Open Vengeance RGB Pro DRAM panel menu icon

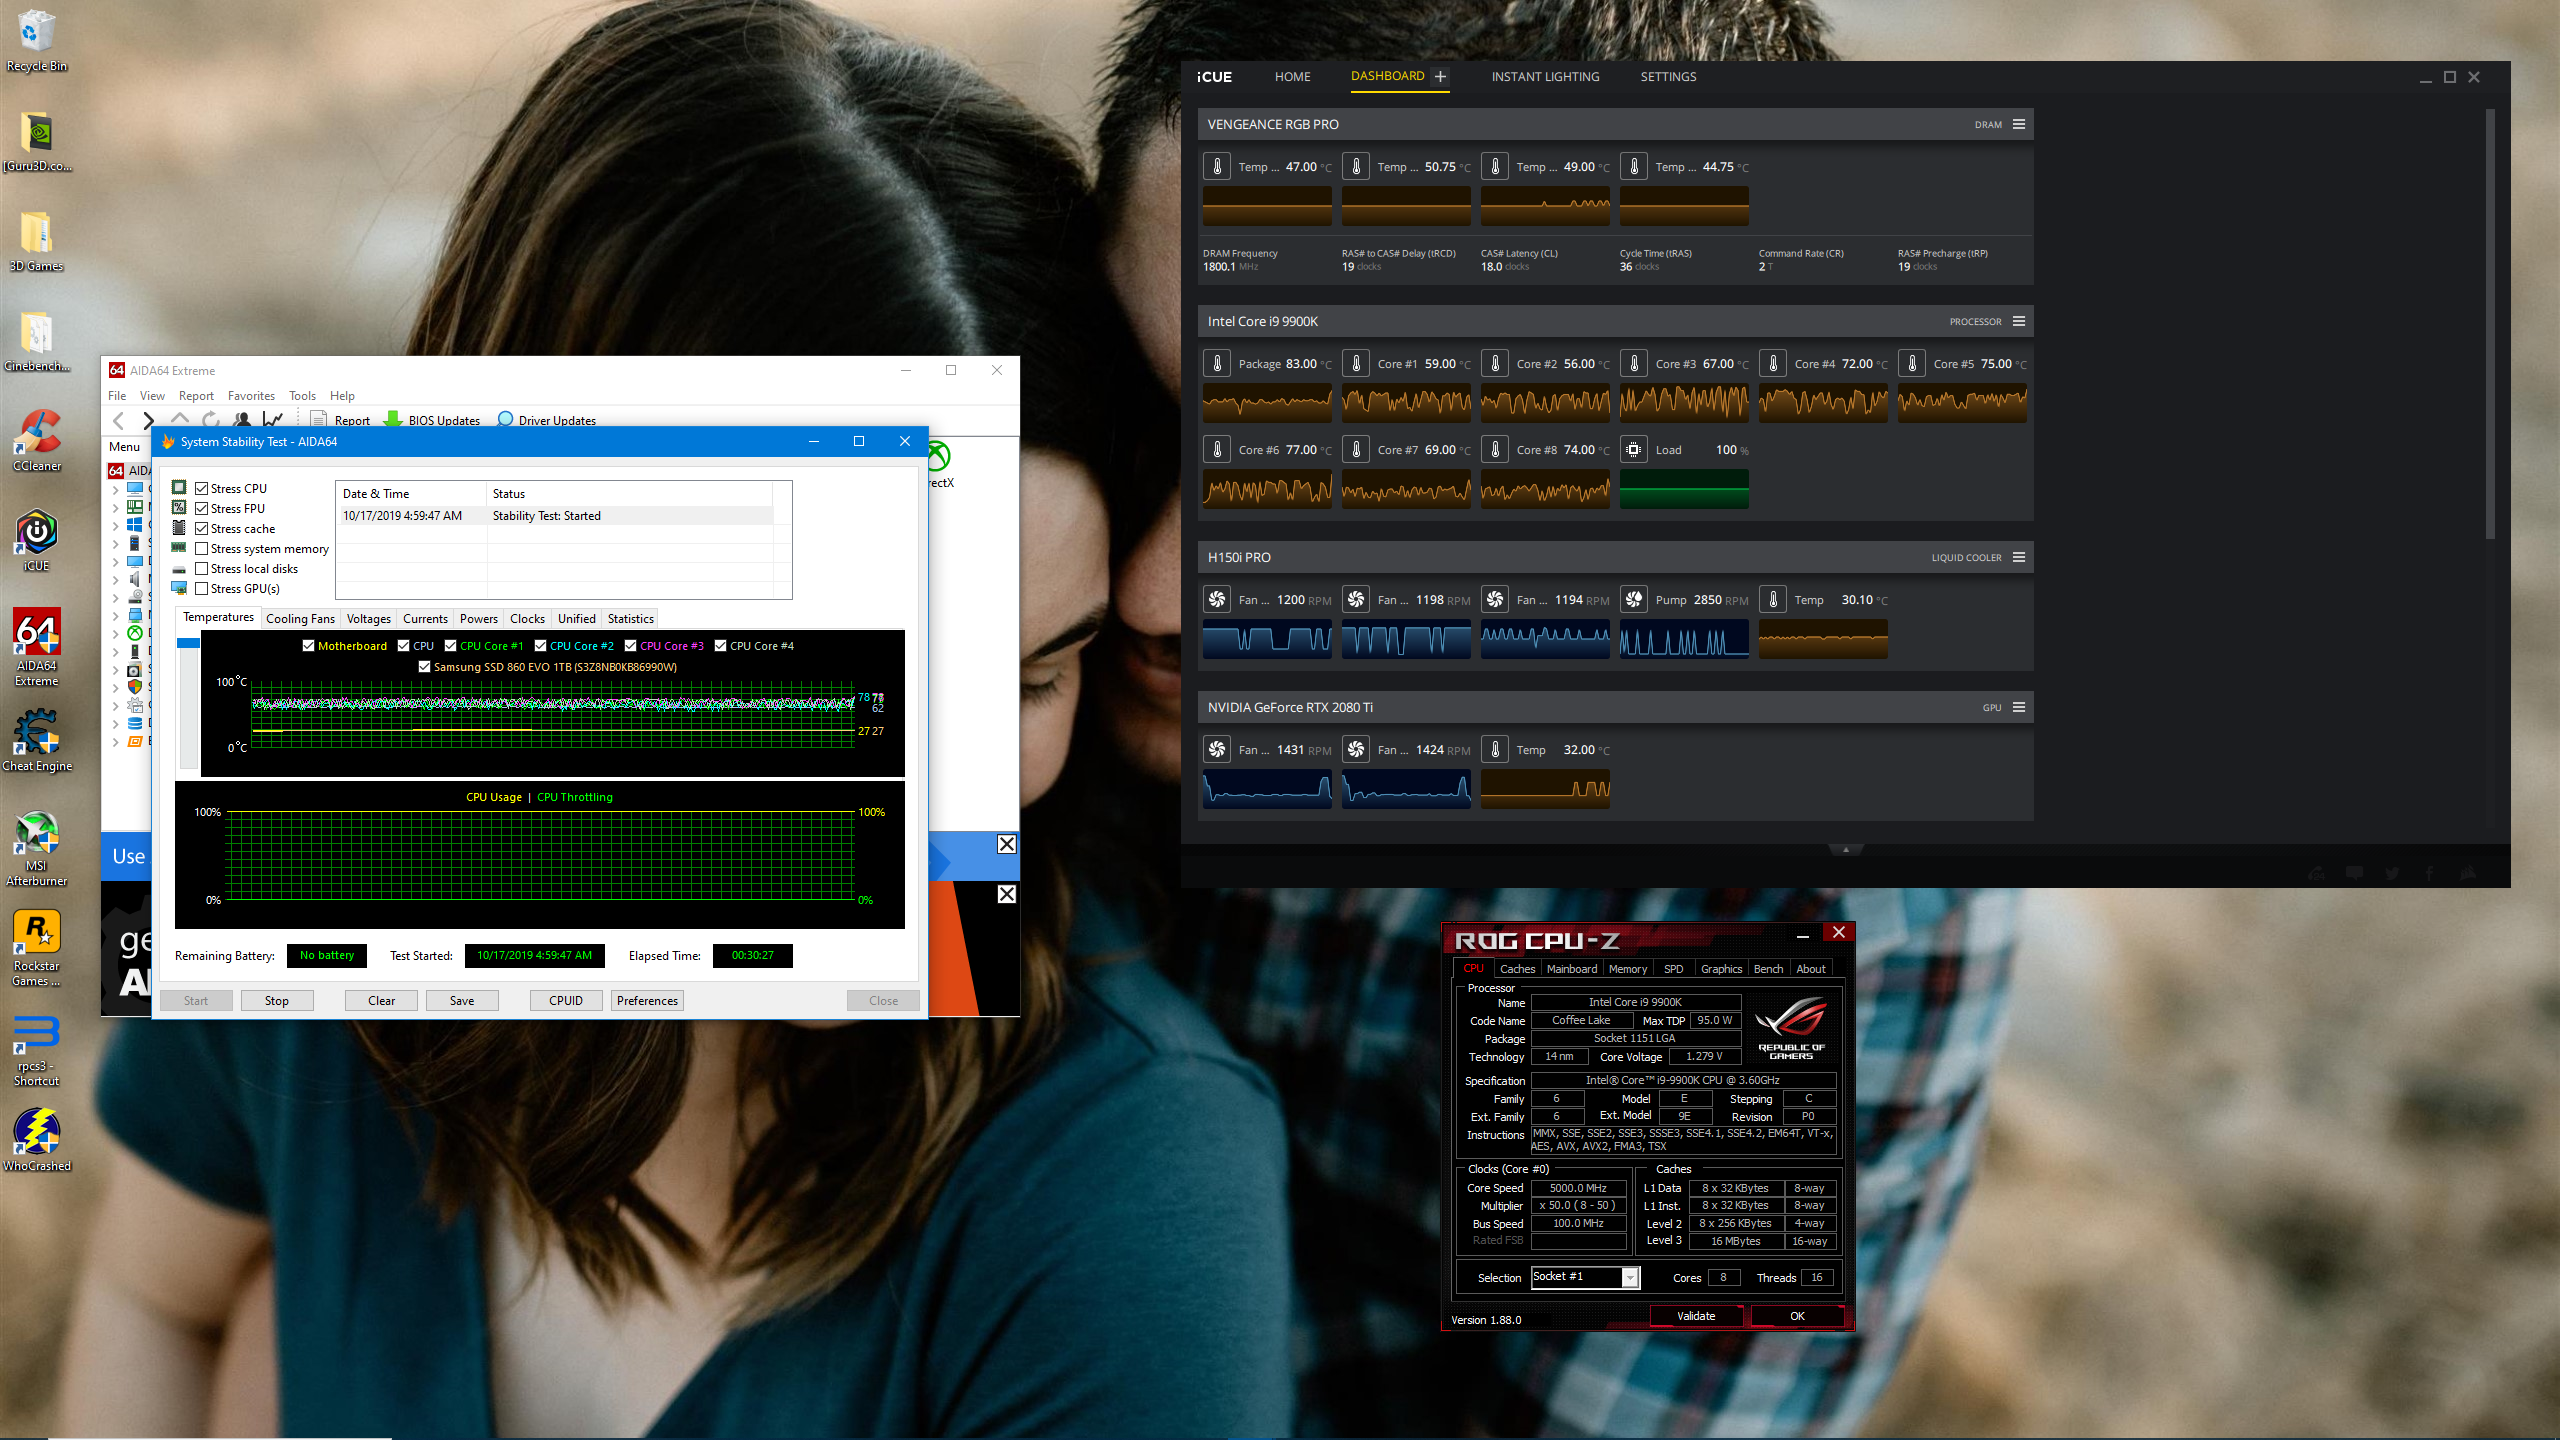[2019, 124]
